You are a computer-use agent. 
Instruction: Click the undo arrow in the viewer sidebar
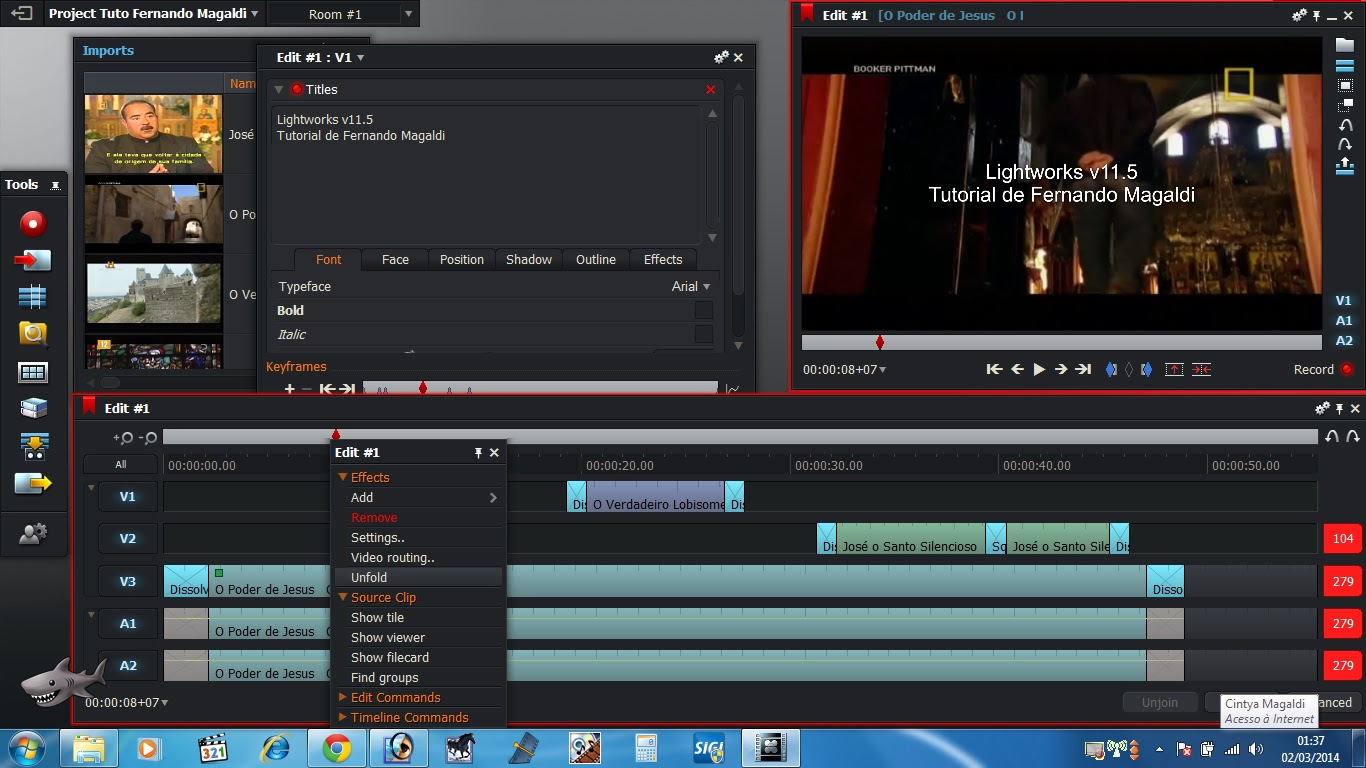(1345, 125)
